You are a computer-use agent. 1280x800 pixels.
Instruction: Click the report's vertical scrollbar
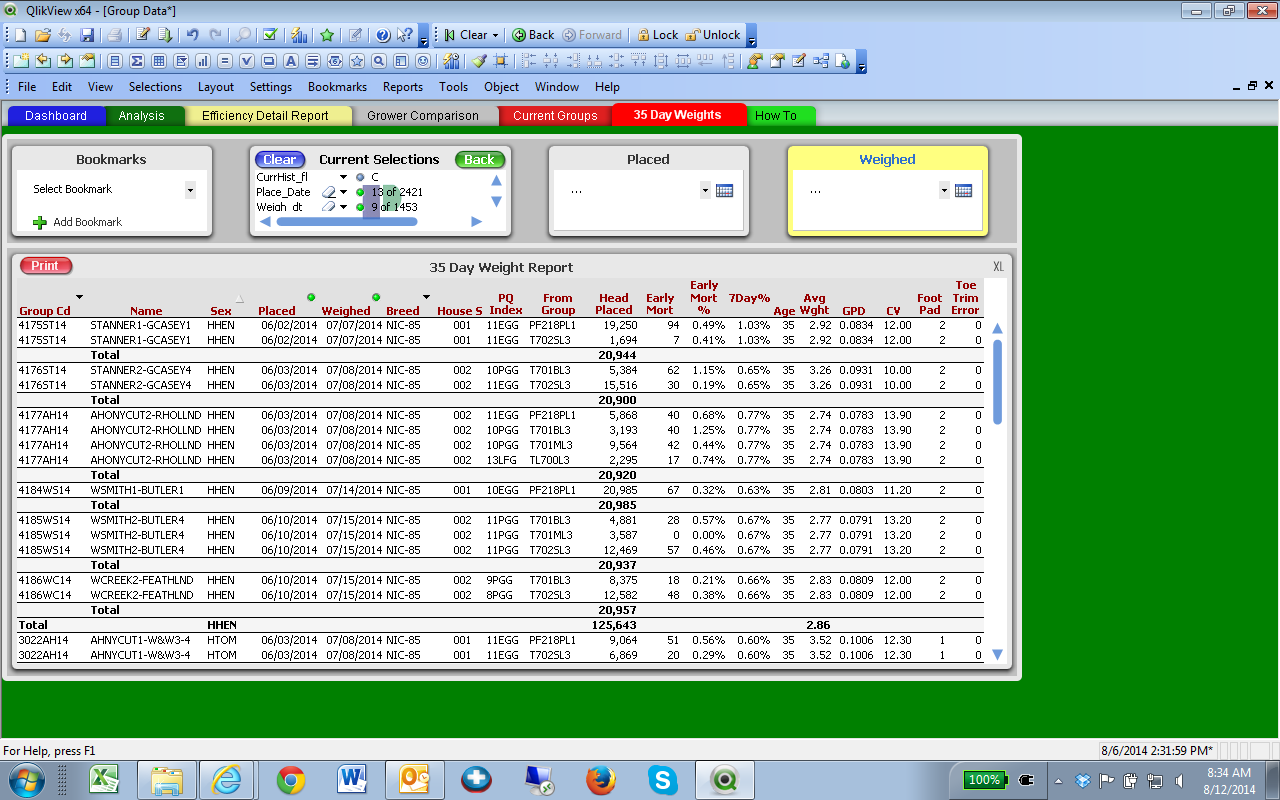pyautogui.click(x=997, y=382)
